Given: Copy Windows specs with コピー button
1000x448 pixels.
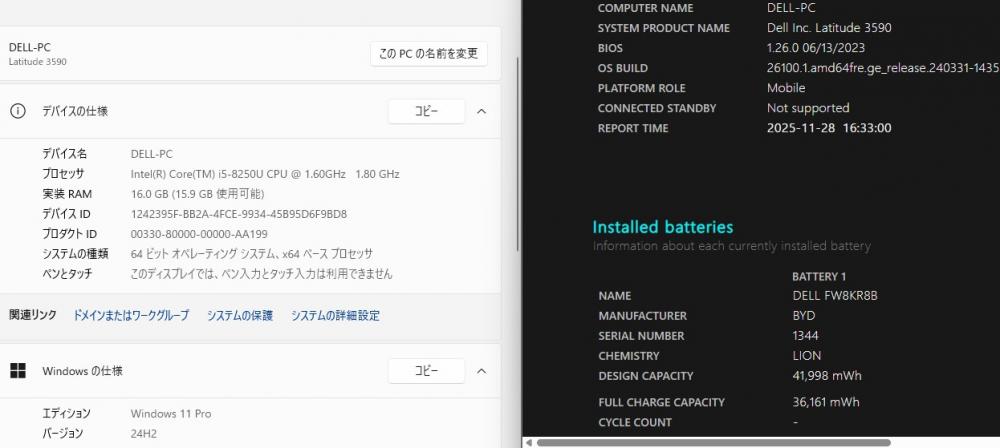Looking at the screenshot, I should coord(426,371).
